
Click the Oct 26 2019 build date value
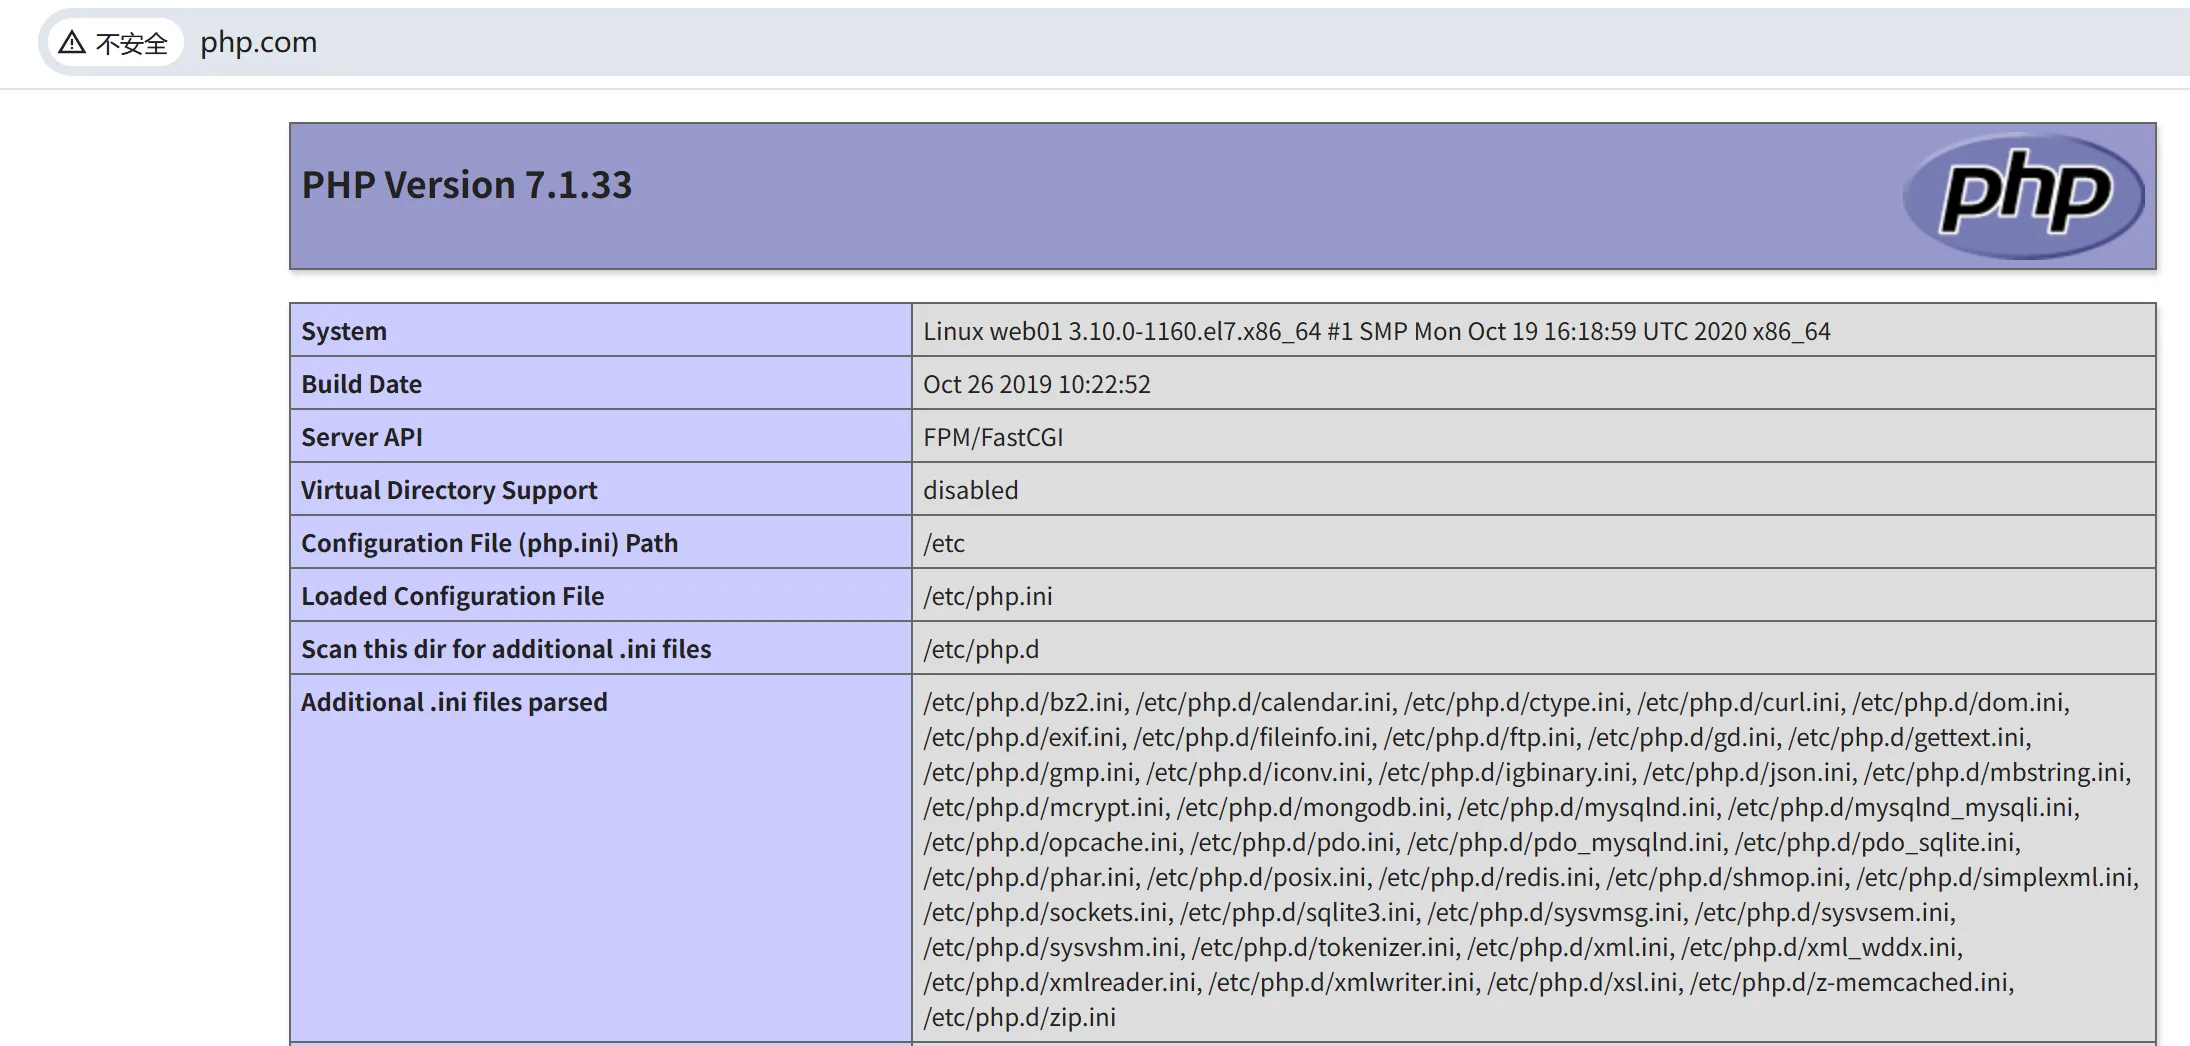[1036, 384]
